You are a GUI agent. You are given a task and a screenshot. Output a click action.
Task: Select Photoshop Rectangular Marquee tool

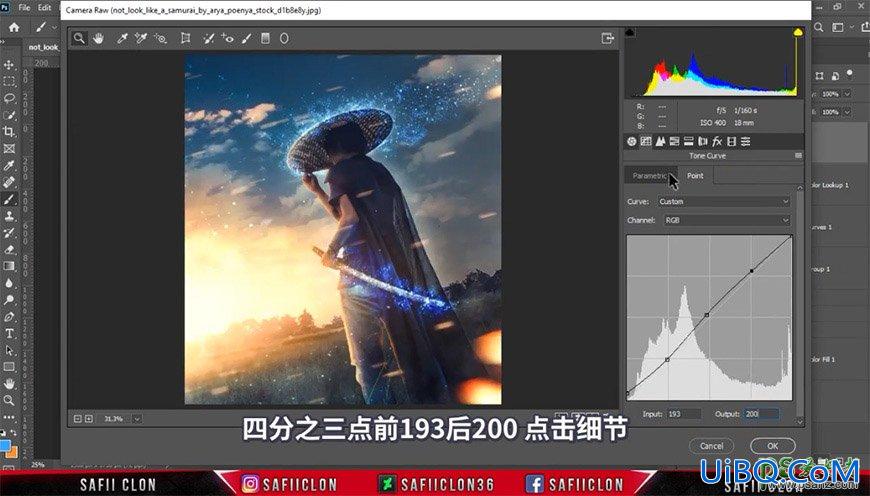coord(9,82)
